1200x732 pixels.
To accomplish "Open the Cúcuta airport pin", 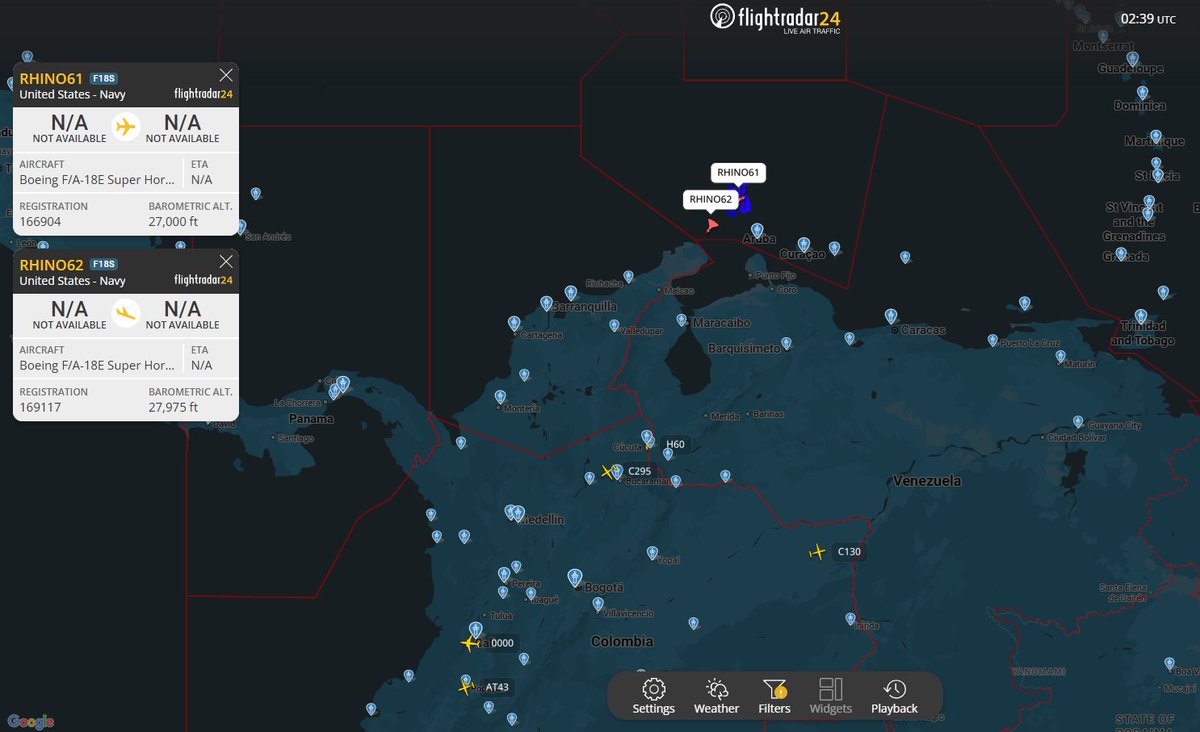I will 647,436.
